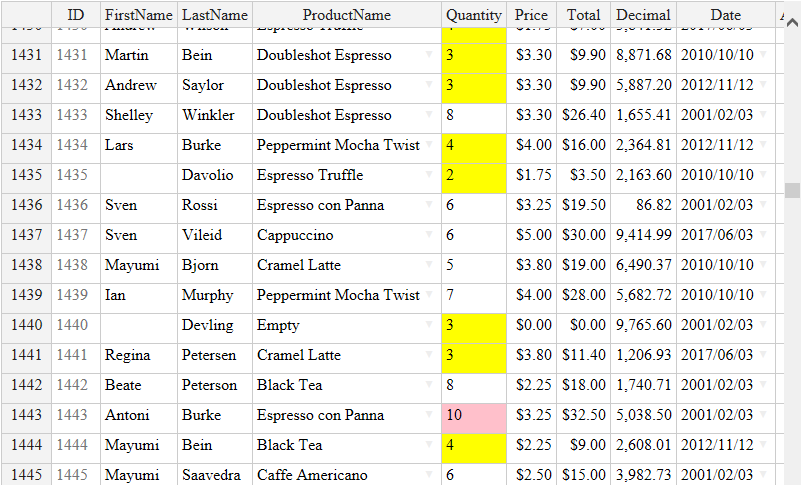Expand Date dropdown arrow in row 1440
The width and height of the screenshot is (802, 485).
click(x=763, y=324)
